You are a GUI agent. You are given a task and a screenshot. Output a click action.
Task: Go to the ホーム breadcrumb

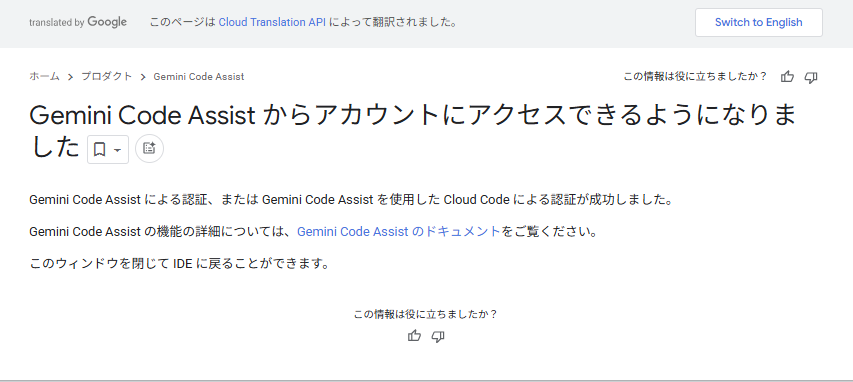click(x=44, y=77)
